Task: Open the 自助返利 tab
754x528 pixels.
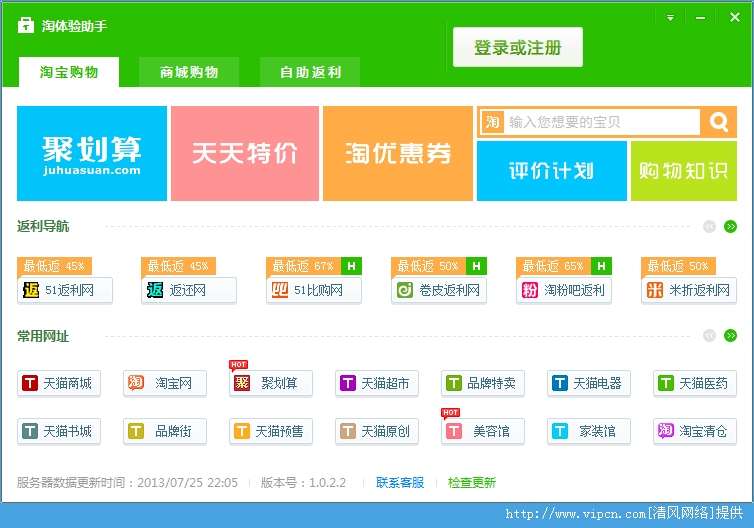Action: [x=310, y=72]
